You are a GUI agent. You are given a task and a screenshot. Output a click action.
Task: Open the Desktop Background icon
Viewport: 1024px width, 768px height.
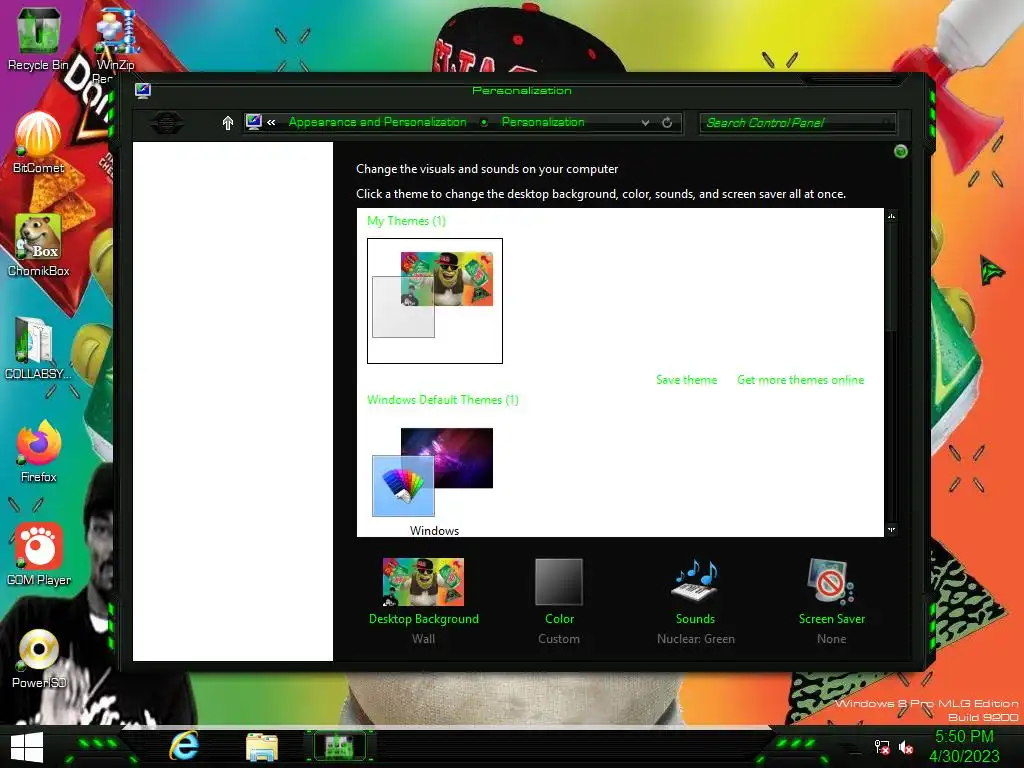coord(423,582)
